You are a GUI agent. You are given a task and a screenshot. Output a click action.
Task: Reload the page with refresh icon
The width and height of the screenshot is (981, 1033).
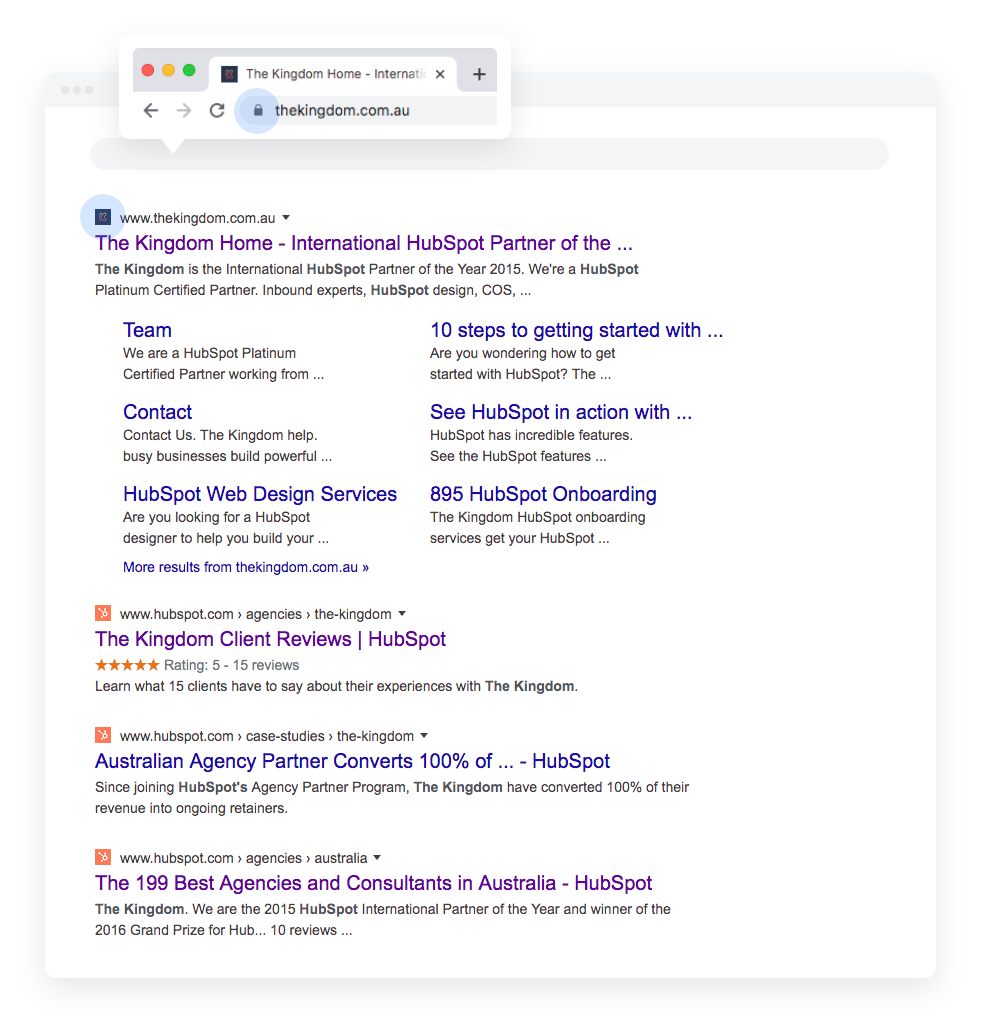(217, 111)
